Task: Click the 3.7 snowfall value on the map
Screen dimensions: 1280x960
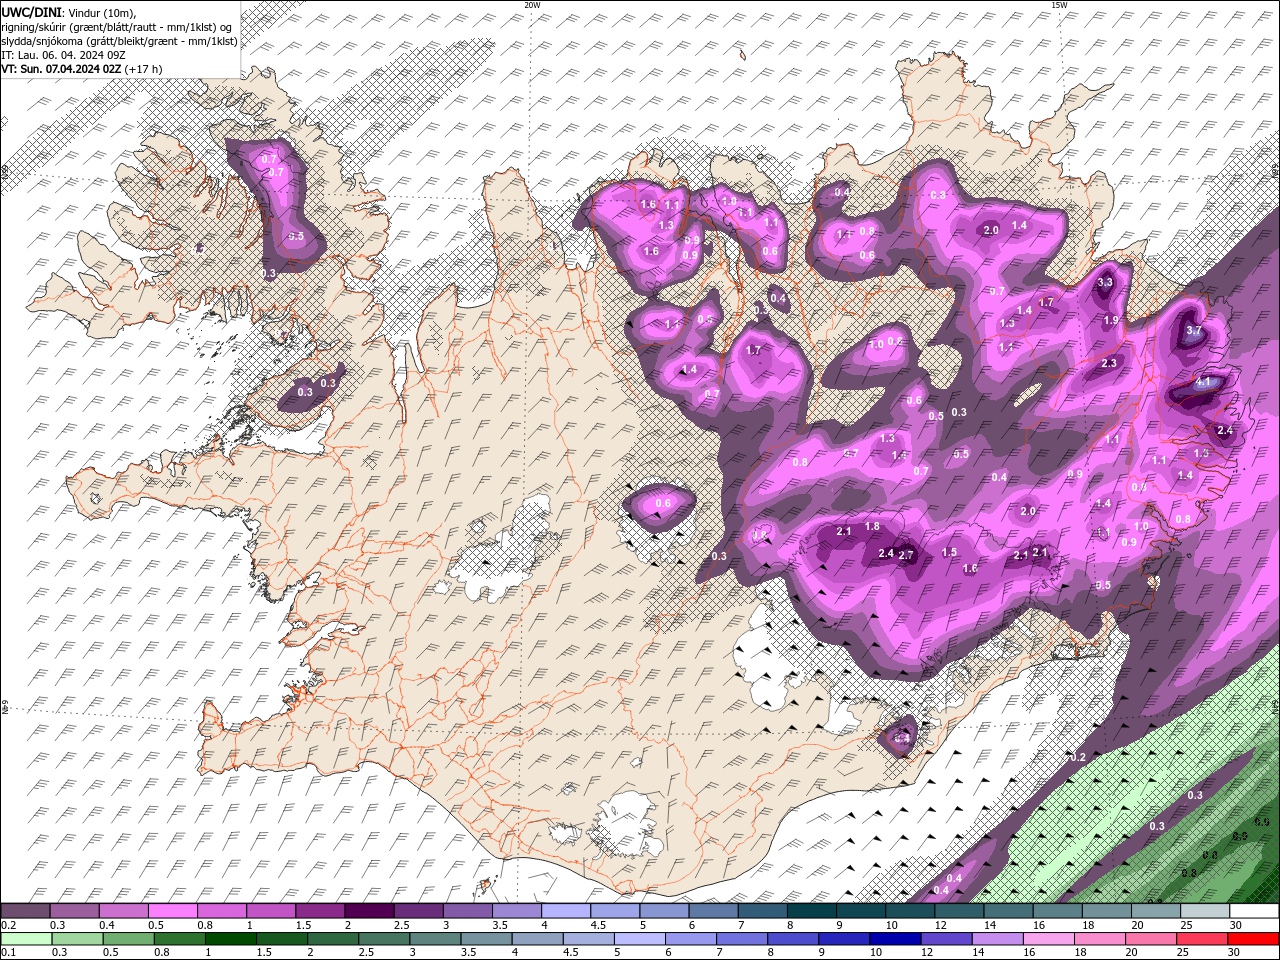Action: [x=1193, y=330]
